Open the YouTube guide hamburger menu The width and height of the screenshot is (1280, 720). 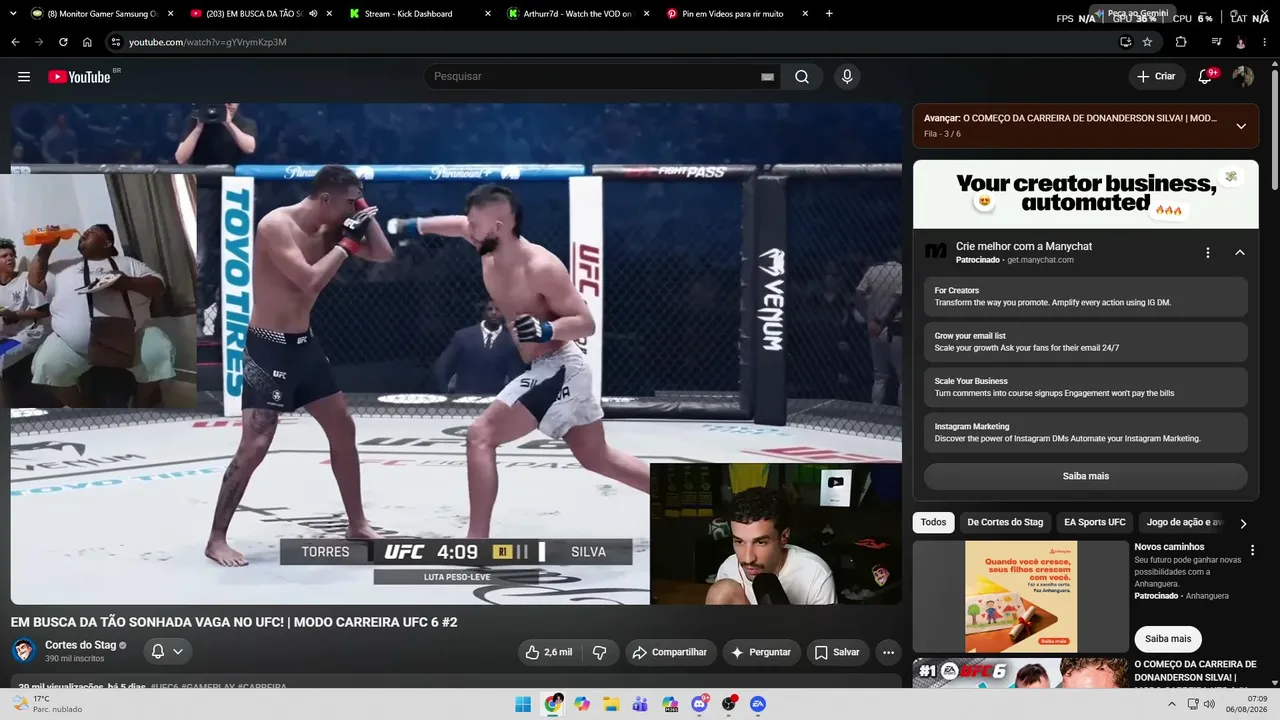point(24,77)
